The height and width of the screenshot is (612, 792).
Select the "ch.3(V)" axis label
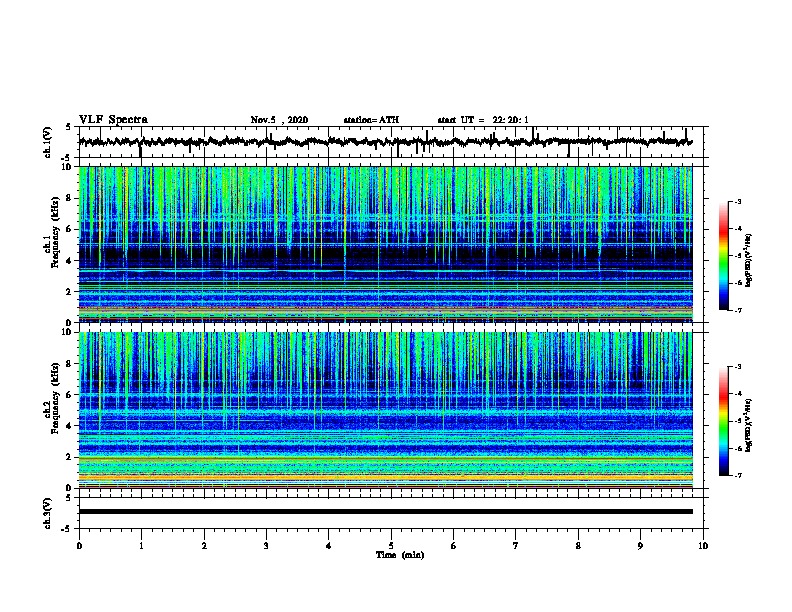(48, 513)
